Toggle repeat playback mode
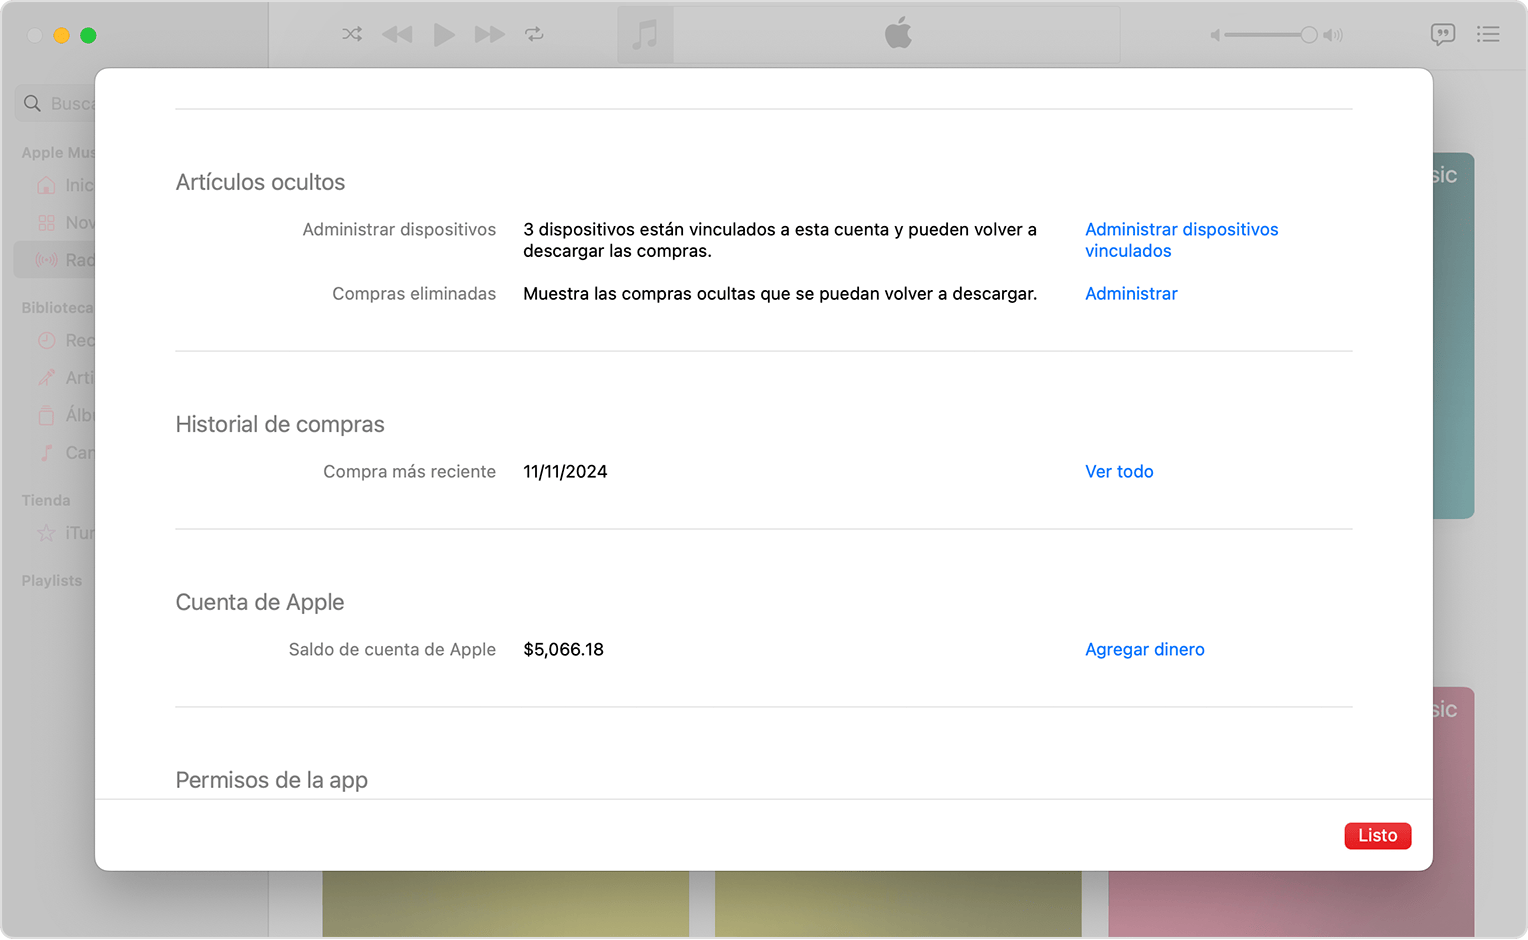The image size is (1528, 940). click(x=535, y=34)
